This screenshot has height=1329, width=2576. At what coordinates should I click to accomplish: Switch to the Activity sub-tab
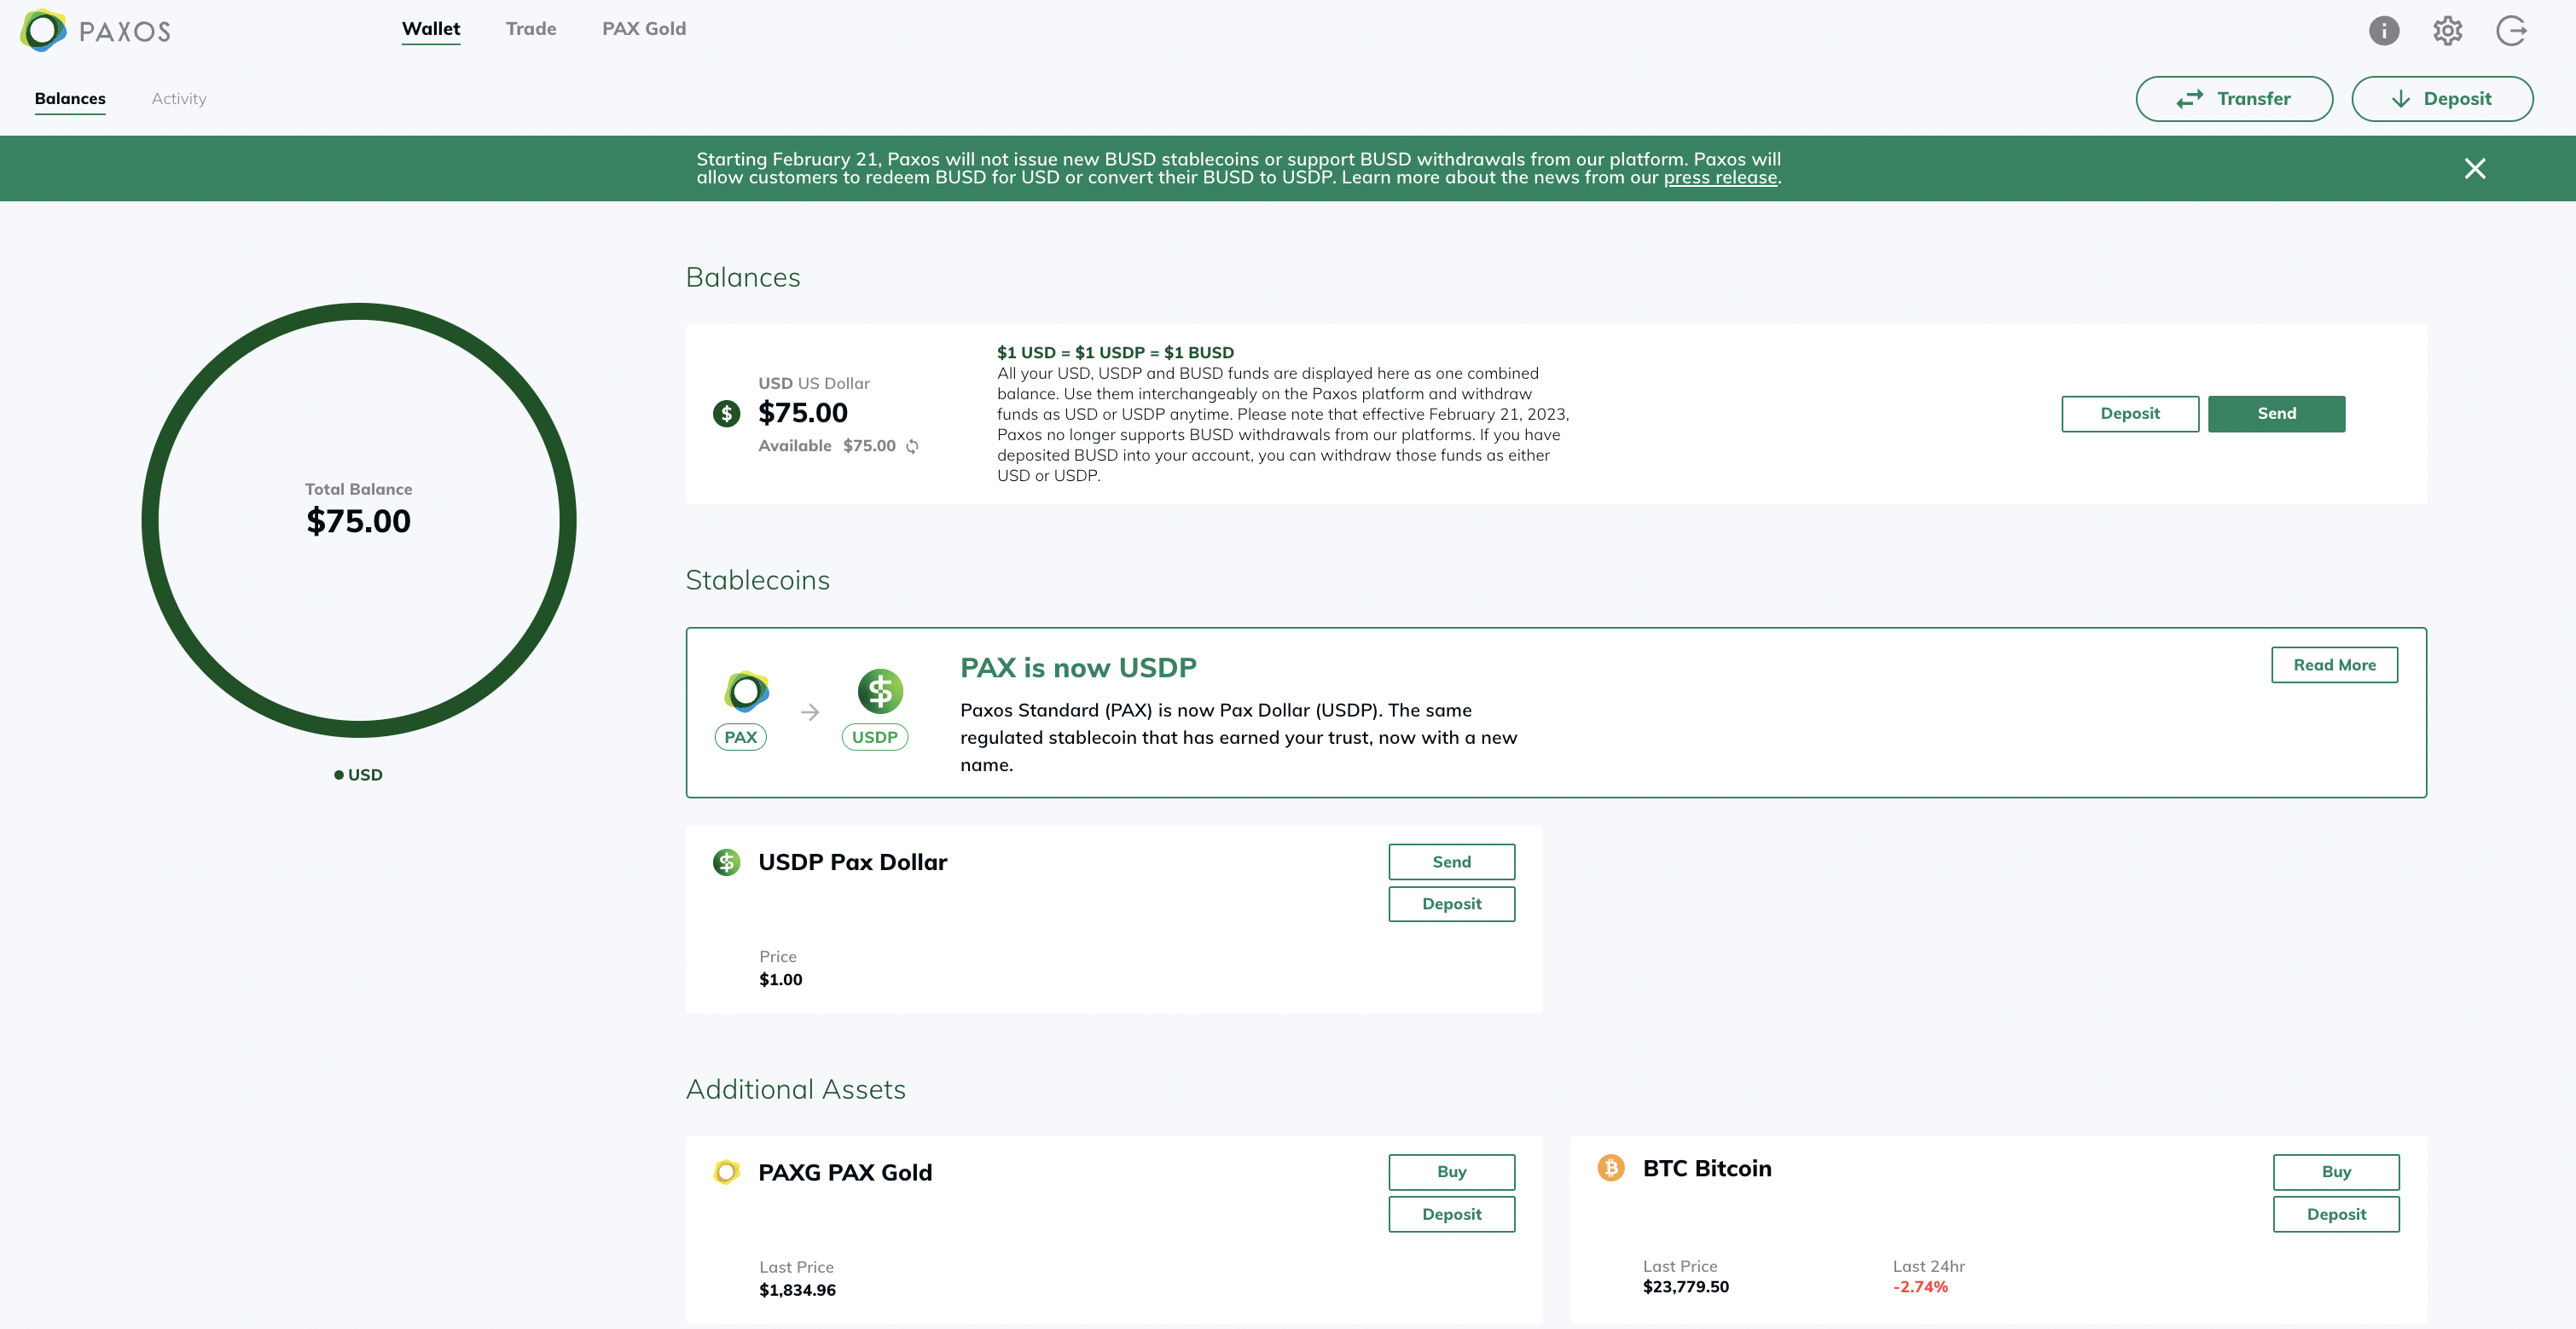[x=179, y=98]
